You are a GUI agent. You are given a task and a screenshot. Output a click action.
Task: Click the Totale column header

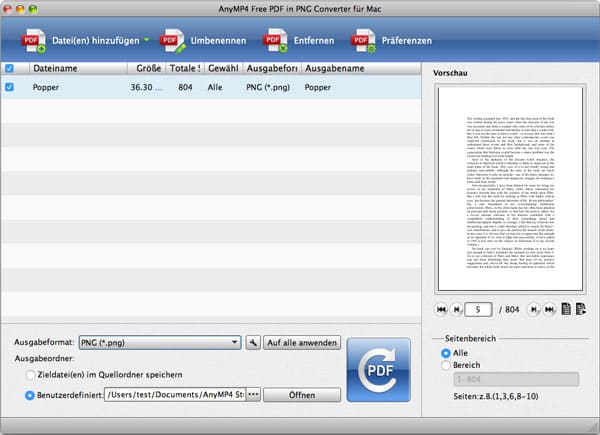pos(185,68)
